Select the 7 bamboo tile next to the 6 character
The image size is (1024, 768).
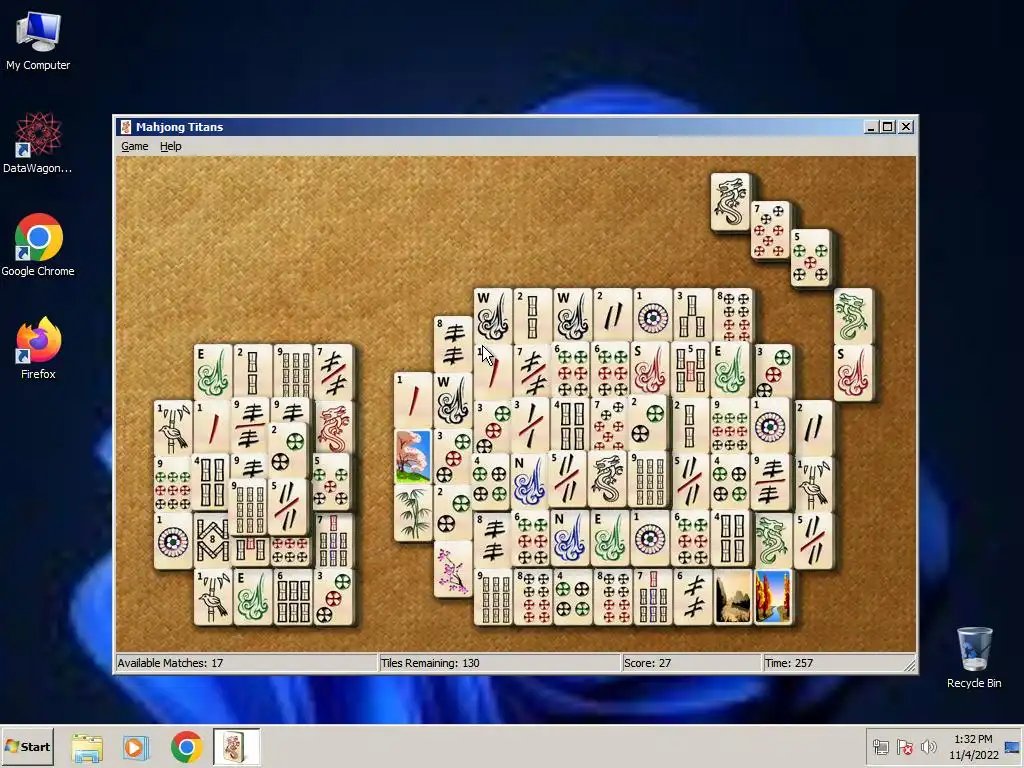652,596
